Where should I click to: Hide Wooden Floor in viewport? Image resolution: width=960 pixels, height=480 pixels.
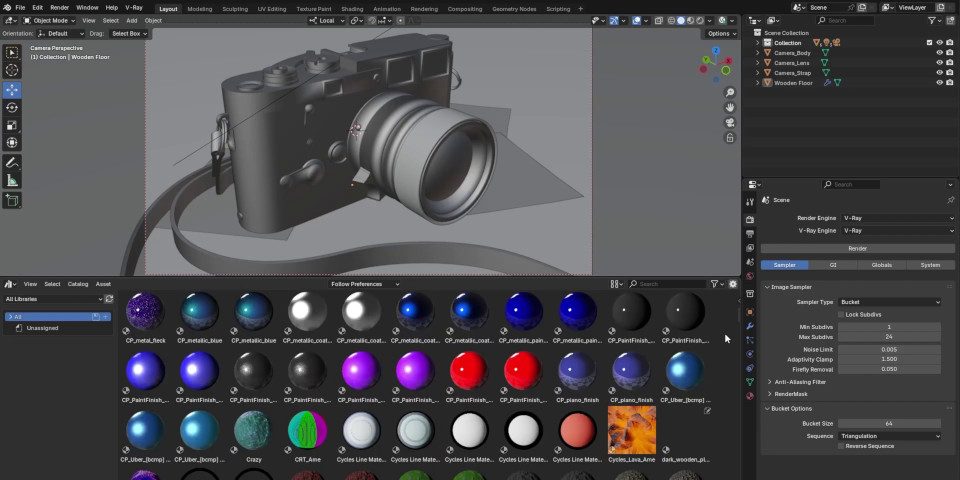(939, 83)
